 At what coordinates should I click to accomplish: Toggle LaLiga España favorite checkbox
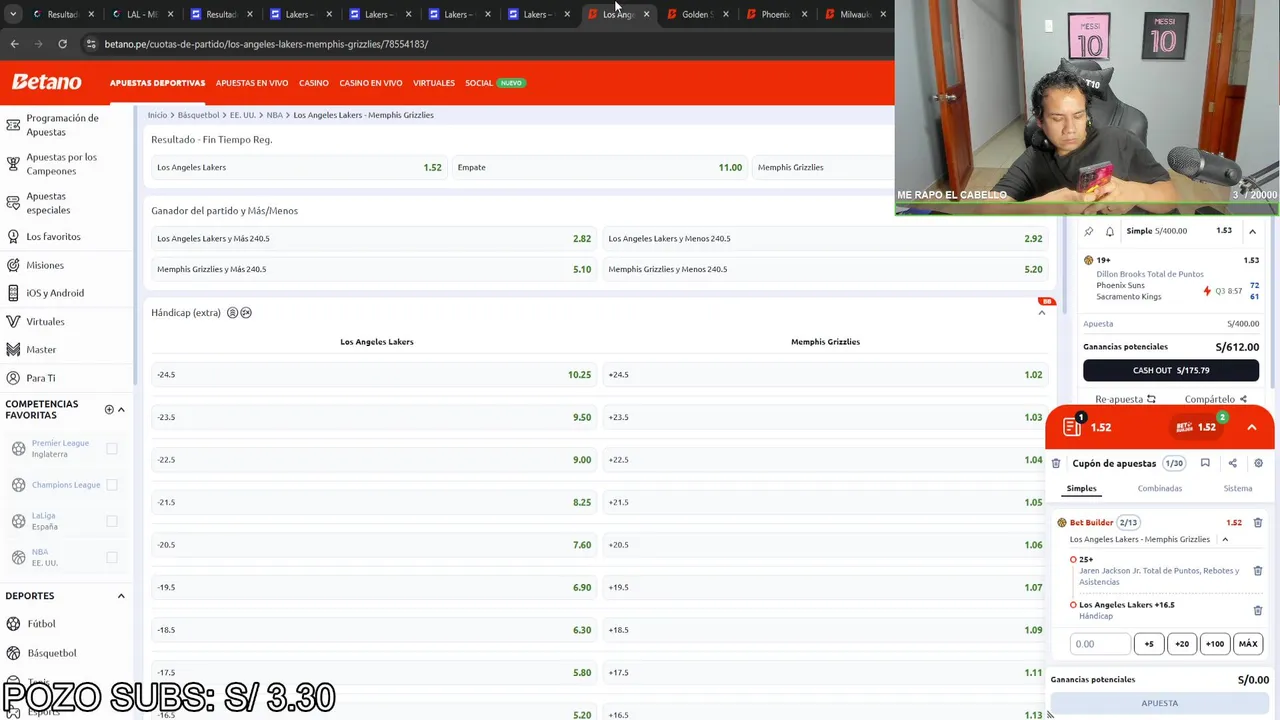pos(112,521)
